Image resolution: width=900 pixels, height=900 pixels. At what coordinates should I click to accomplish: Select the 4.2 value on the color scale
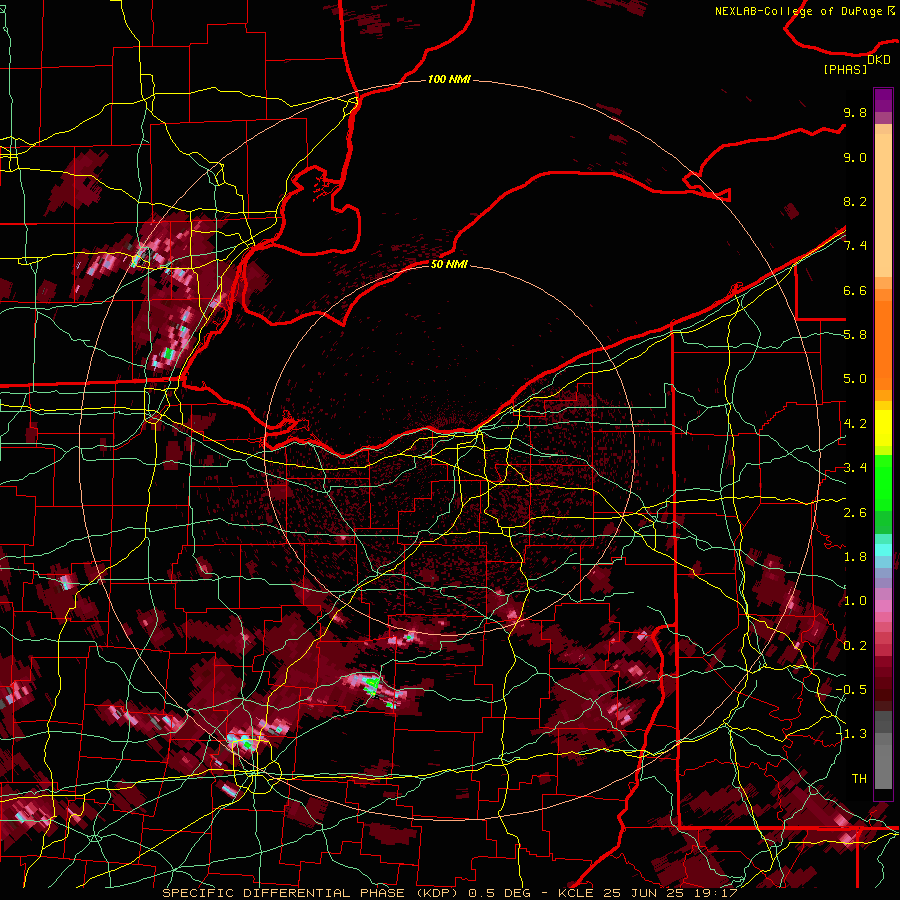coord(855,424)
